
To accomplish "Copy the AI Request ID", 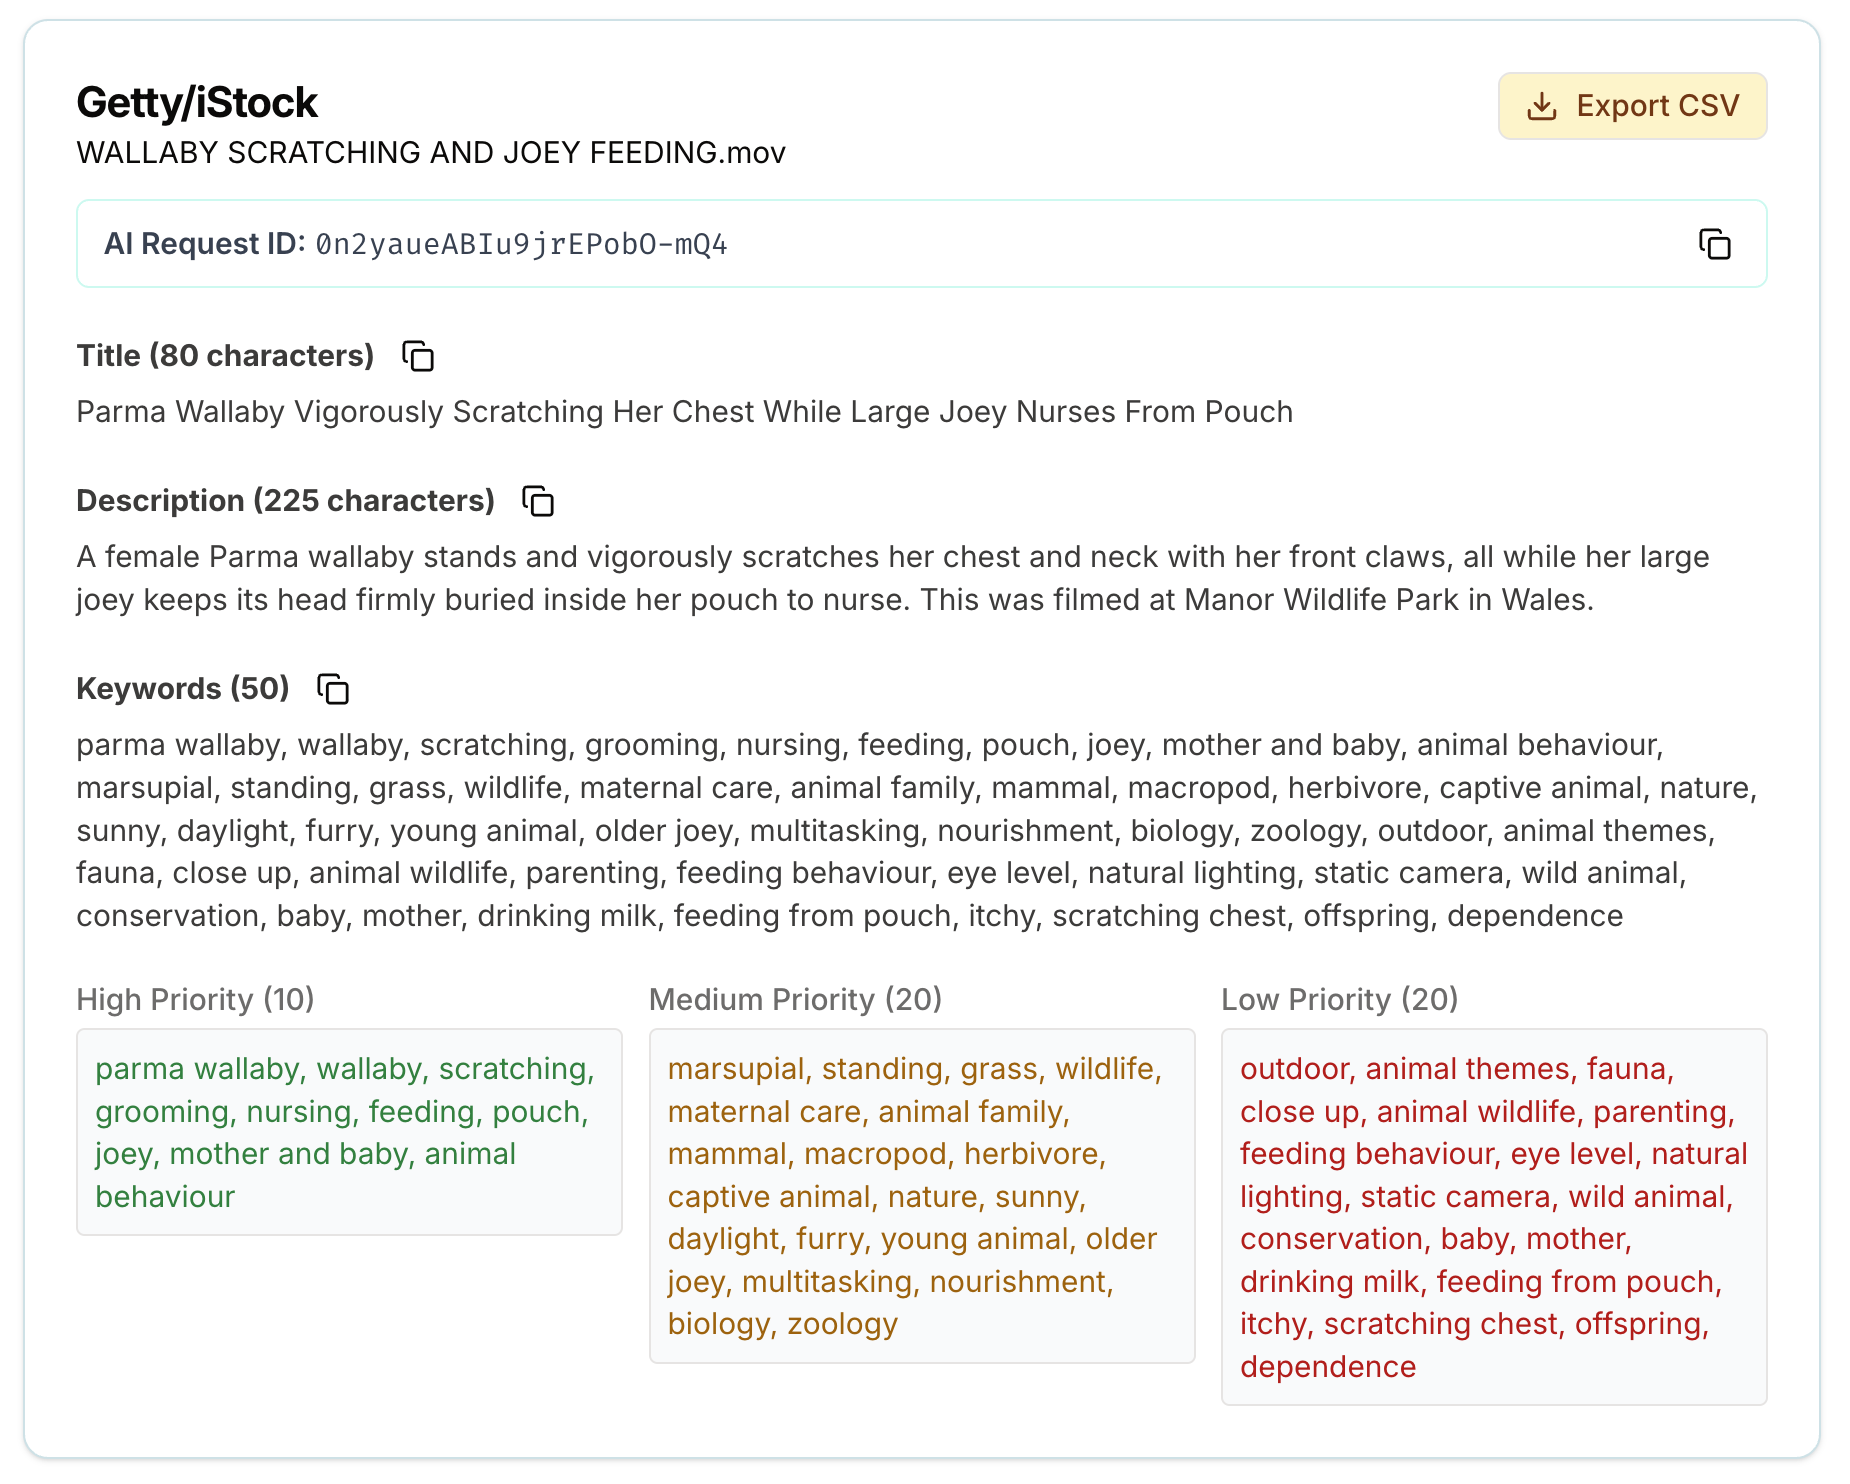I will (x=1714, y=244).
